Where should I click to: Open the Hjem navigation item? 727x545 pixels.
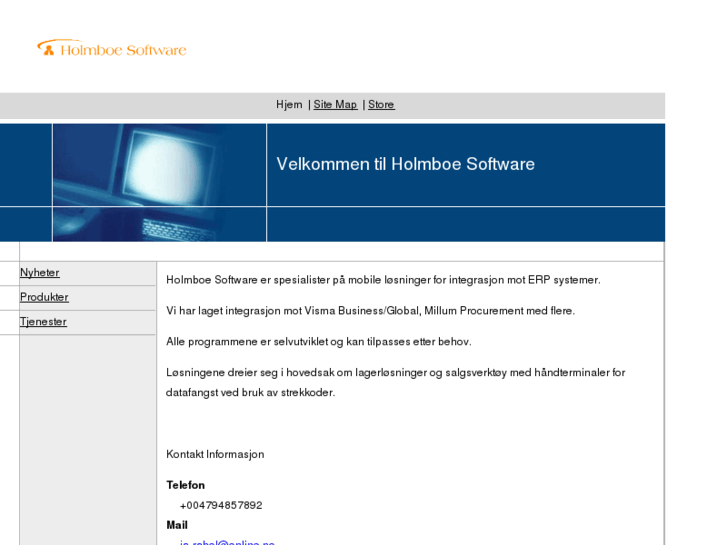click(289, 105)
